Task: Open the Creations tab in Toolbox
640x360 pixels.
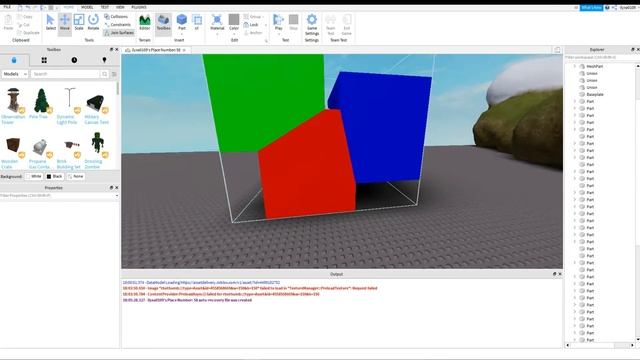Action: pos(104,60)
